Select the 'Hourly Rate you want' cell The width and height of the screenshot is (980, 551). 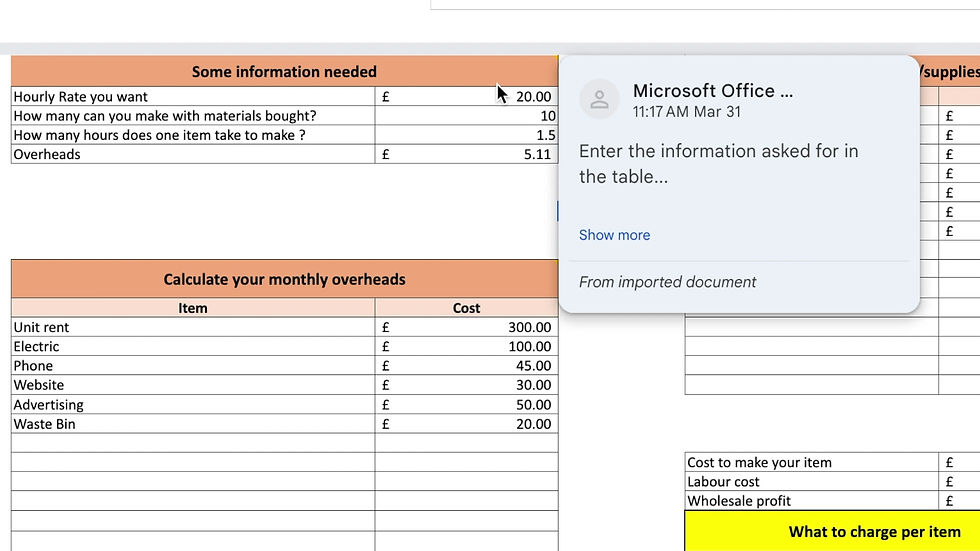(193, 96)
